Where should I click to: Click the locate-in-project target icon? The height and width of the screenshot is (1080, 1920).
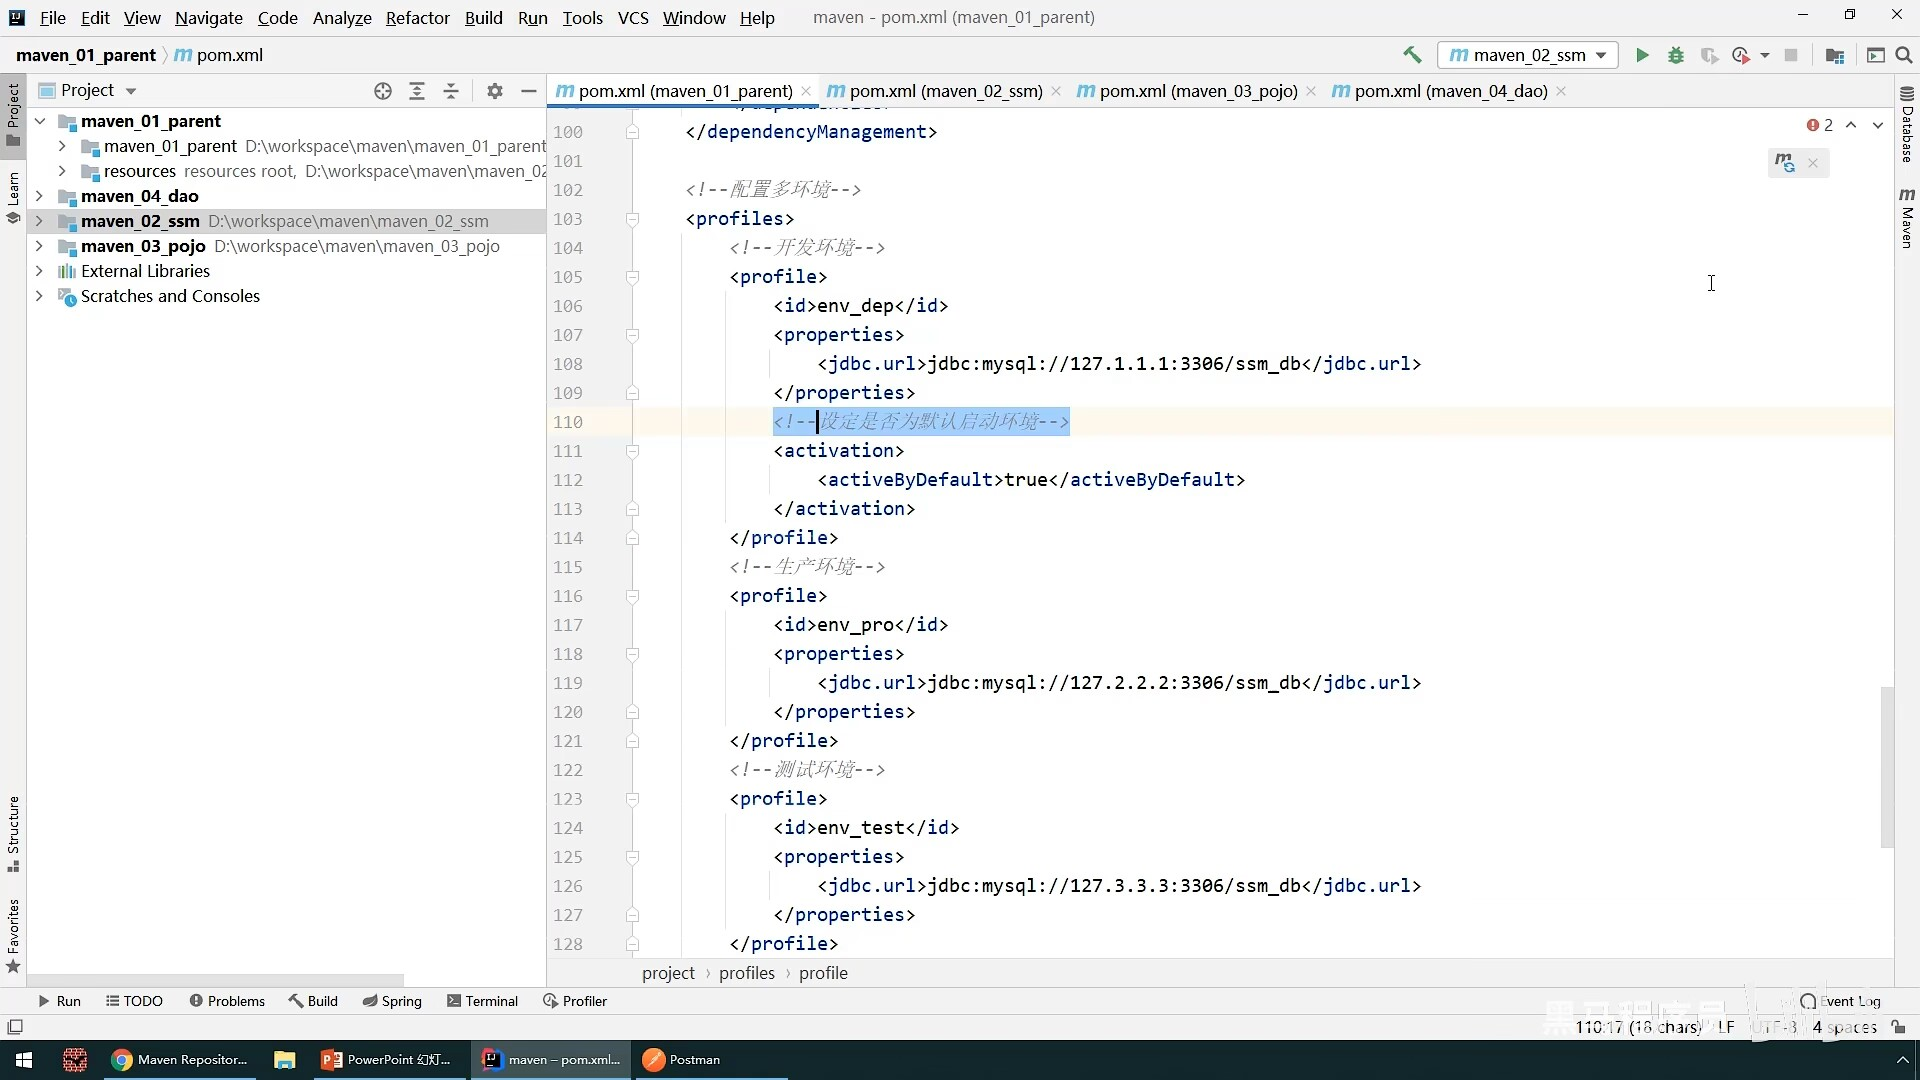tap(383, 91)
